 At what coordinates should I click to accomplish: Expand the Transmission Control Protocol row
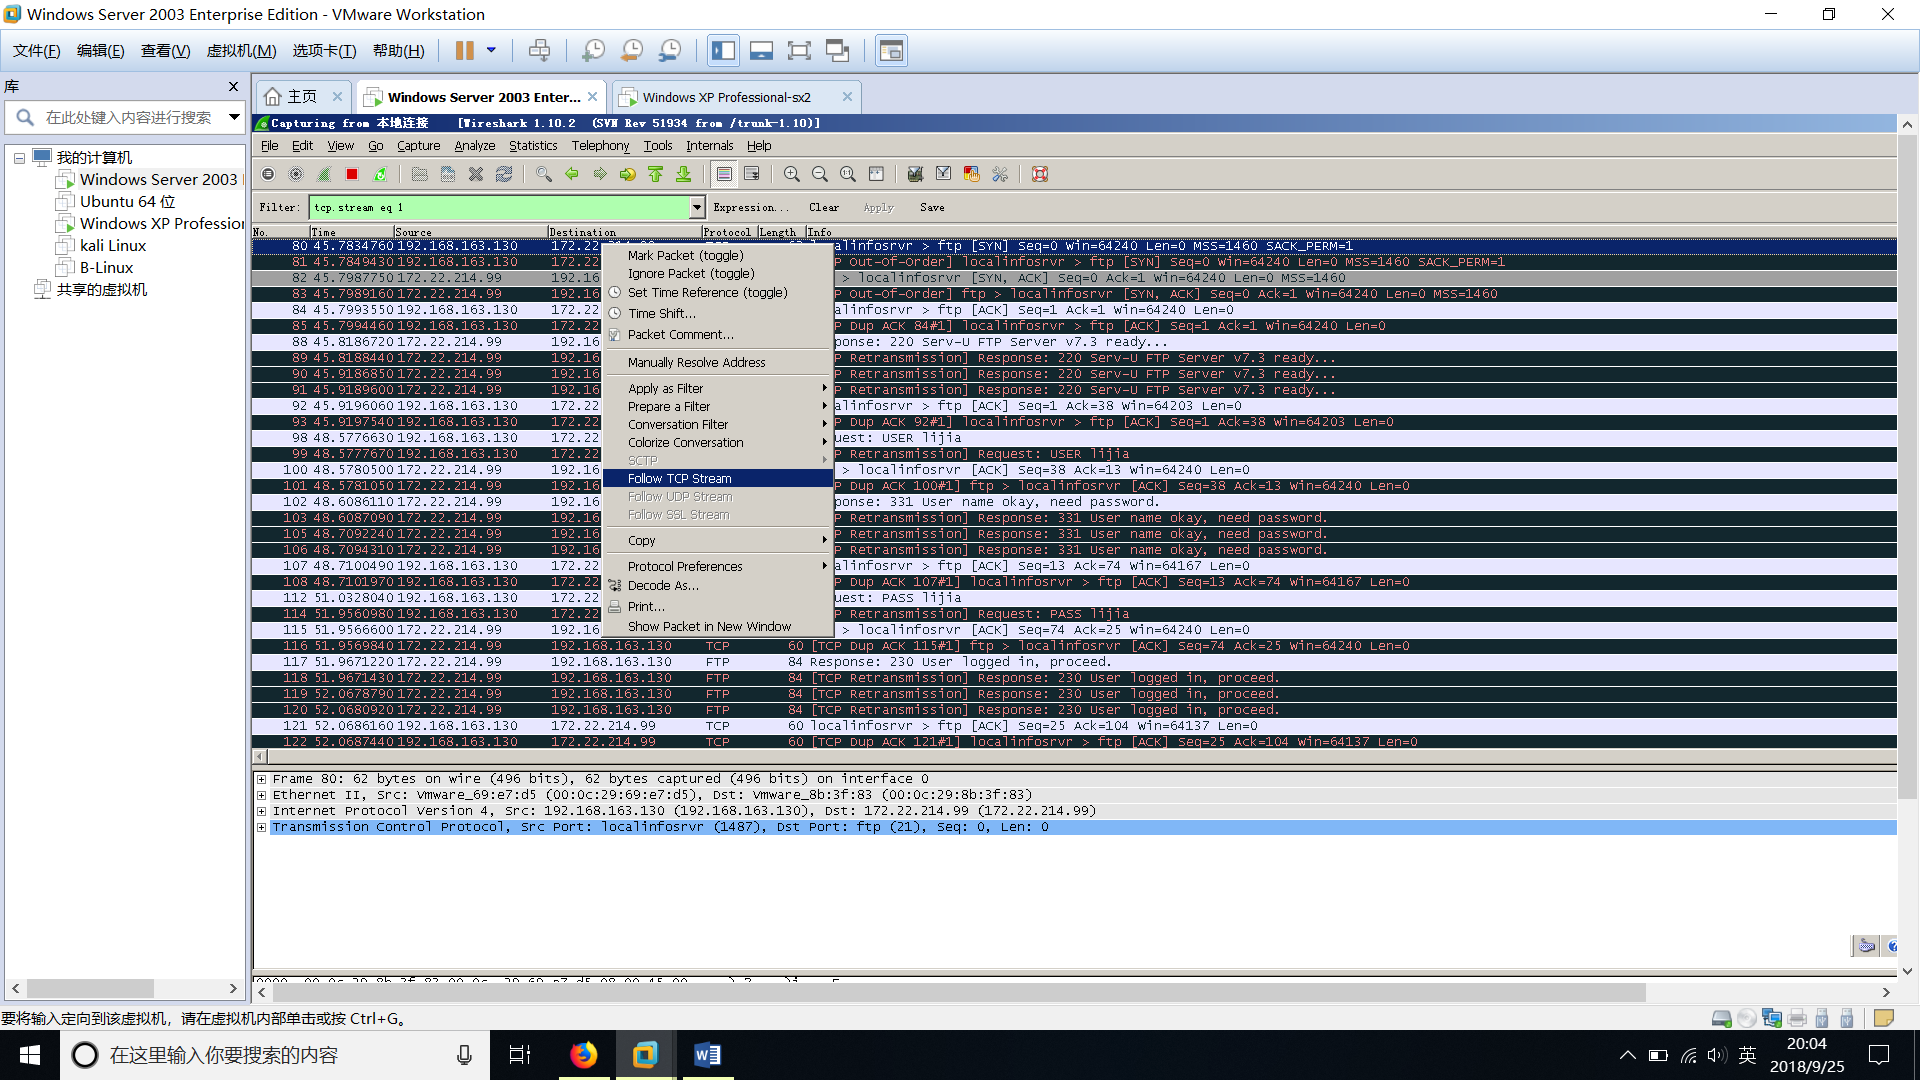[261, 827]
